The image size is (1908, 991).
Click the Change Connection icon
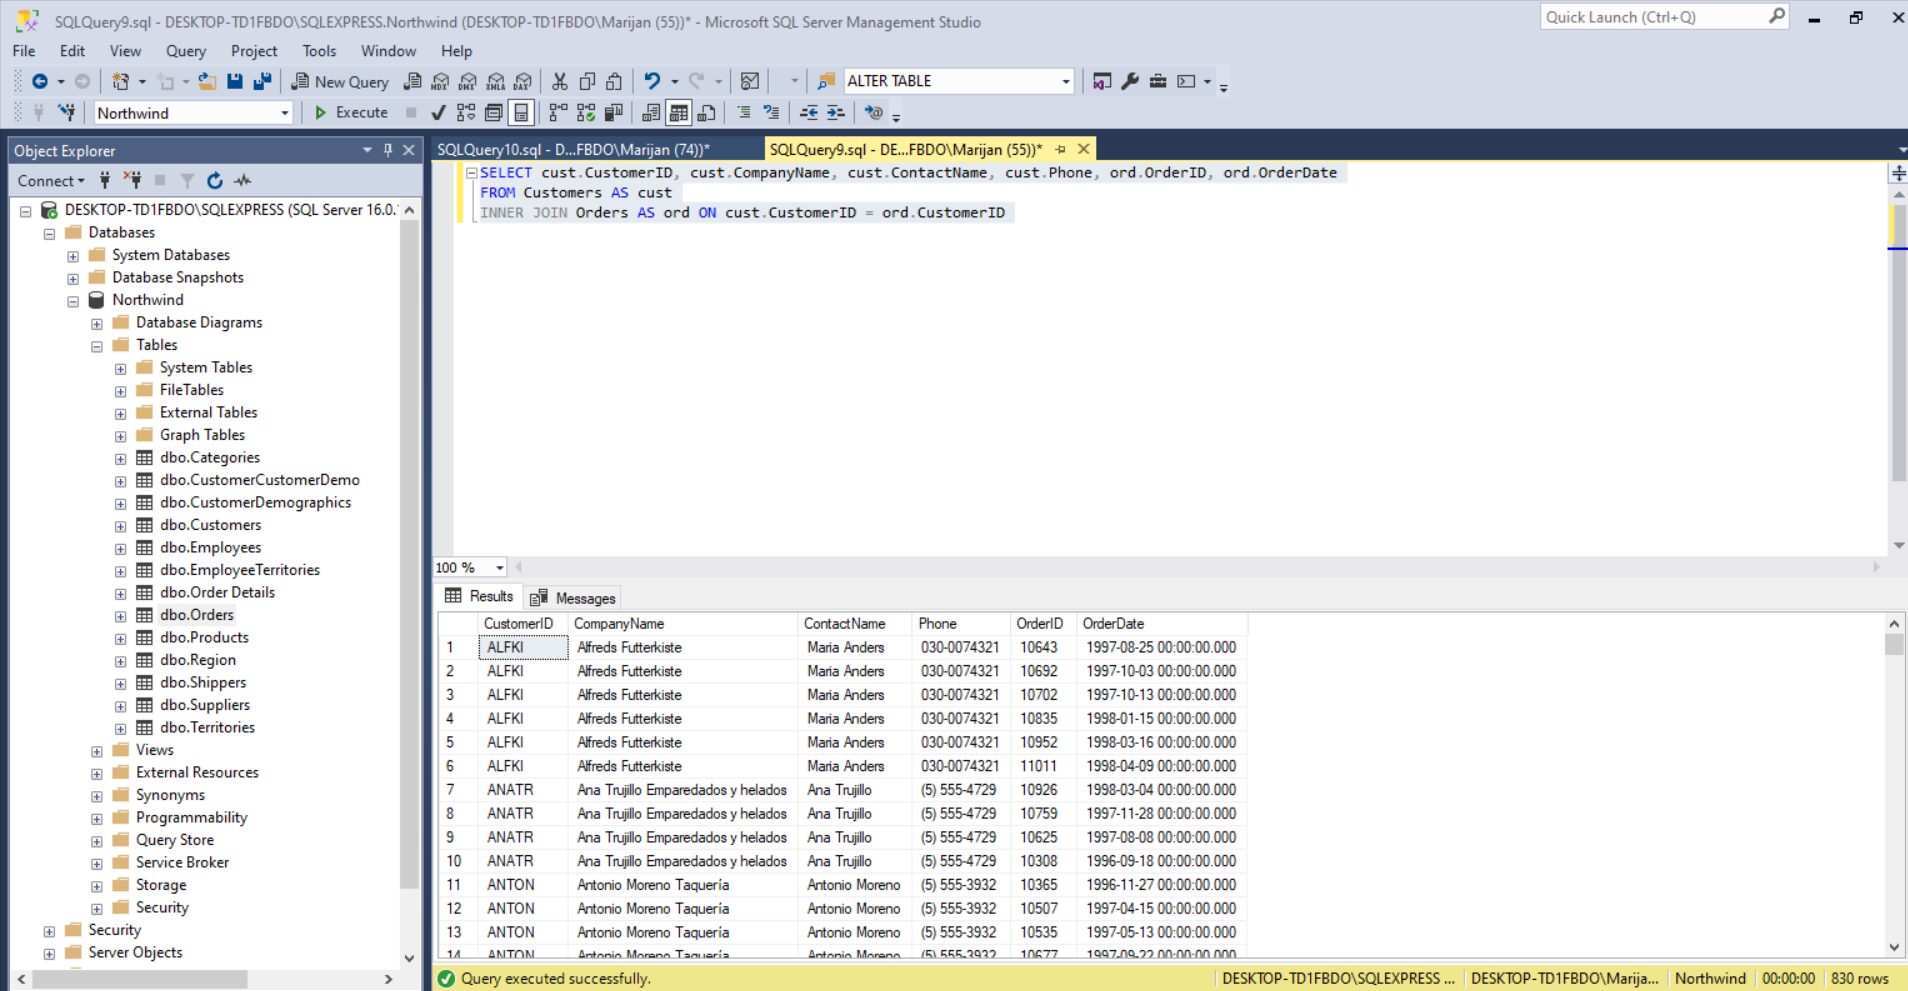point(66,112)
